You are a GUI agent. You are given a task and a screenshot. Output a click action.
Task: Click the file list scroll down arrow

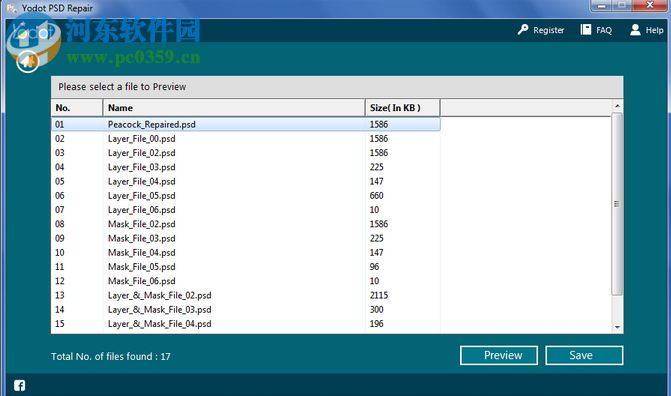pos(617,328)
